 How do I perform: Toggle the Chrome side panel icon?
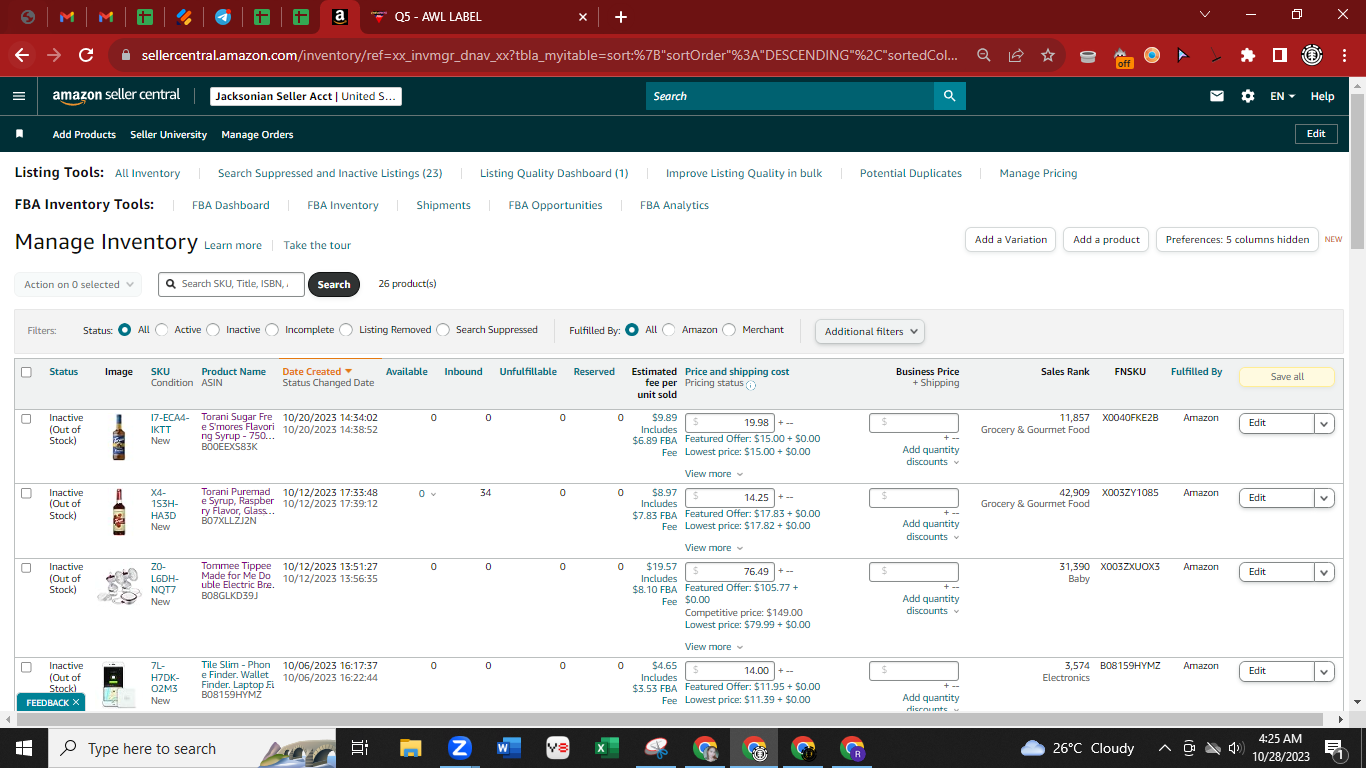click(x=1280, y=55)
